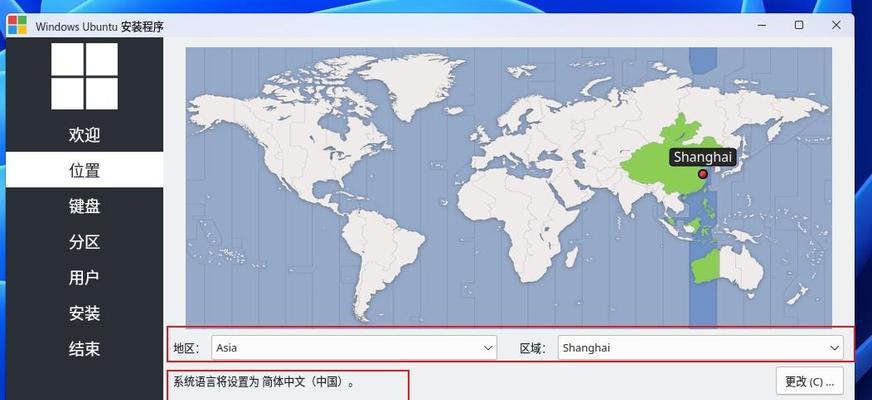The width and height of the screenshot is (872, 400).
Task: Open the 欢迎 step in sidebar
Action: (x=85, y=135)
